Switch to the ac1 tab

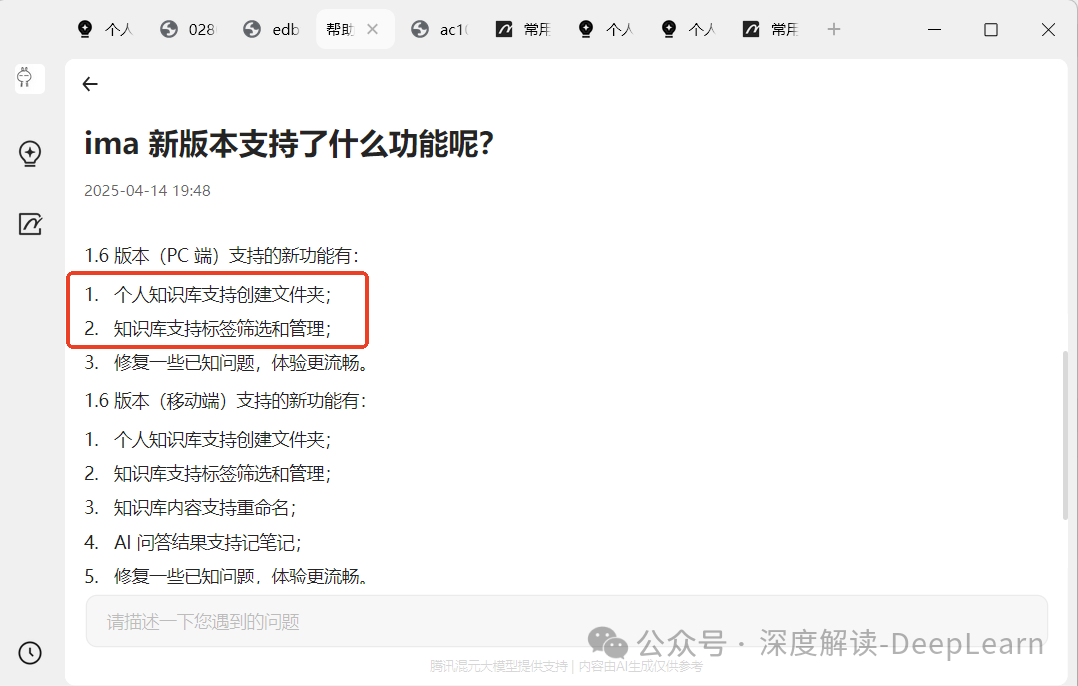(x=439, y=30)
